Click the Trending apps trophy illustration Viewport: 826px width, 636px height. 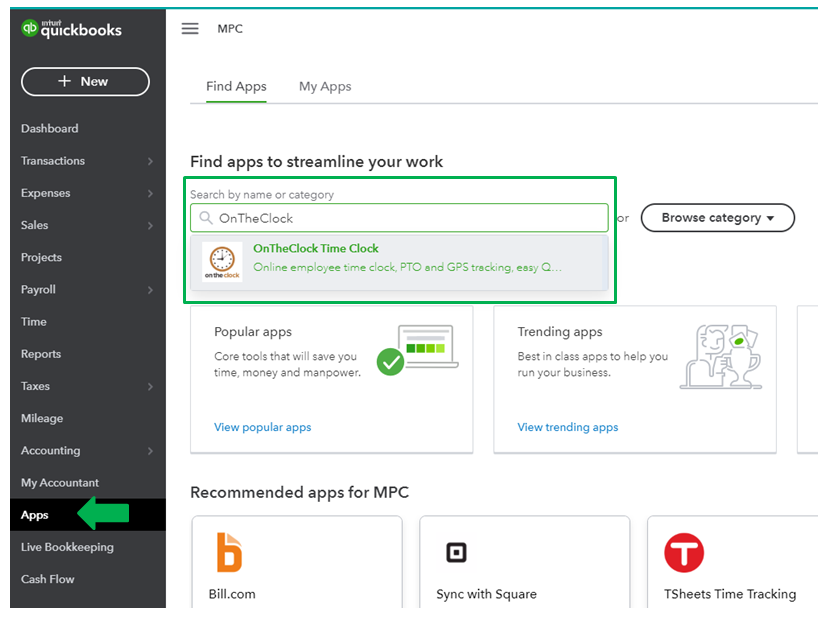pyautogui.click(x=721, y=357)
